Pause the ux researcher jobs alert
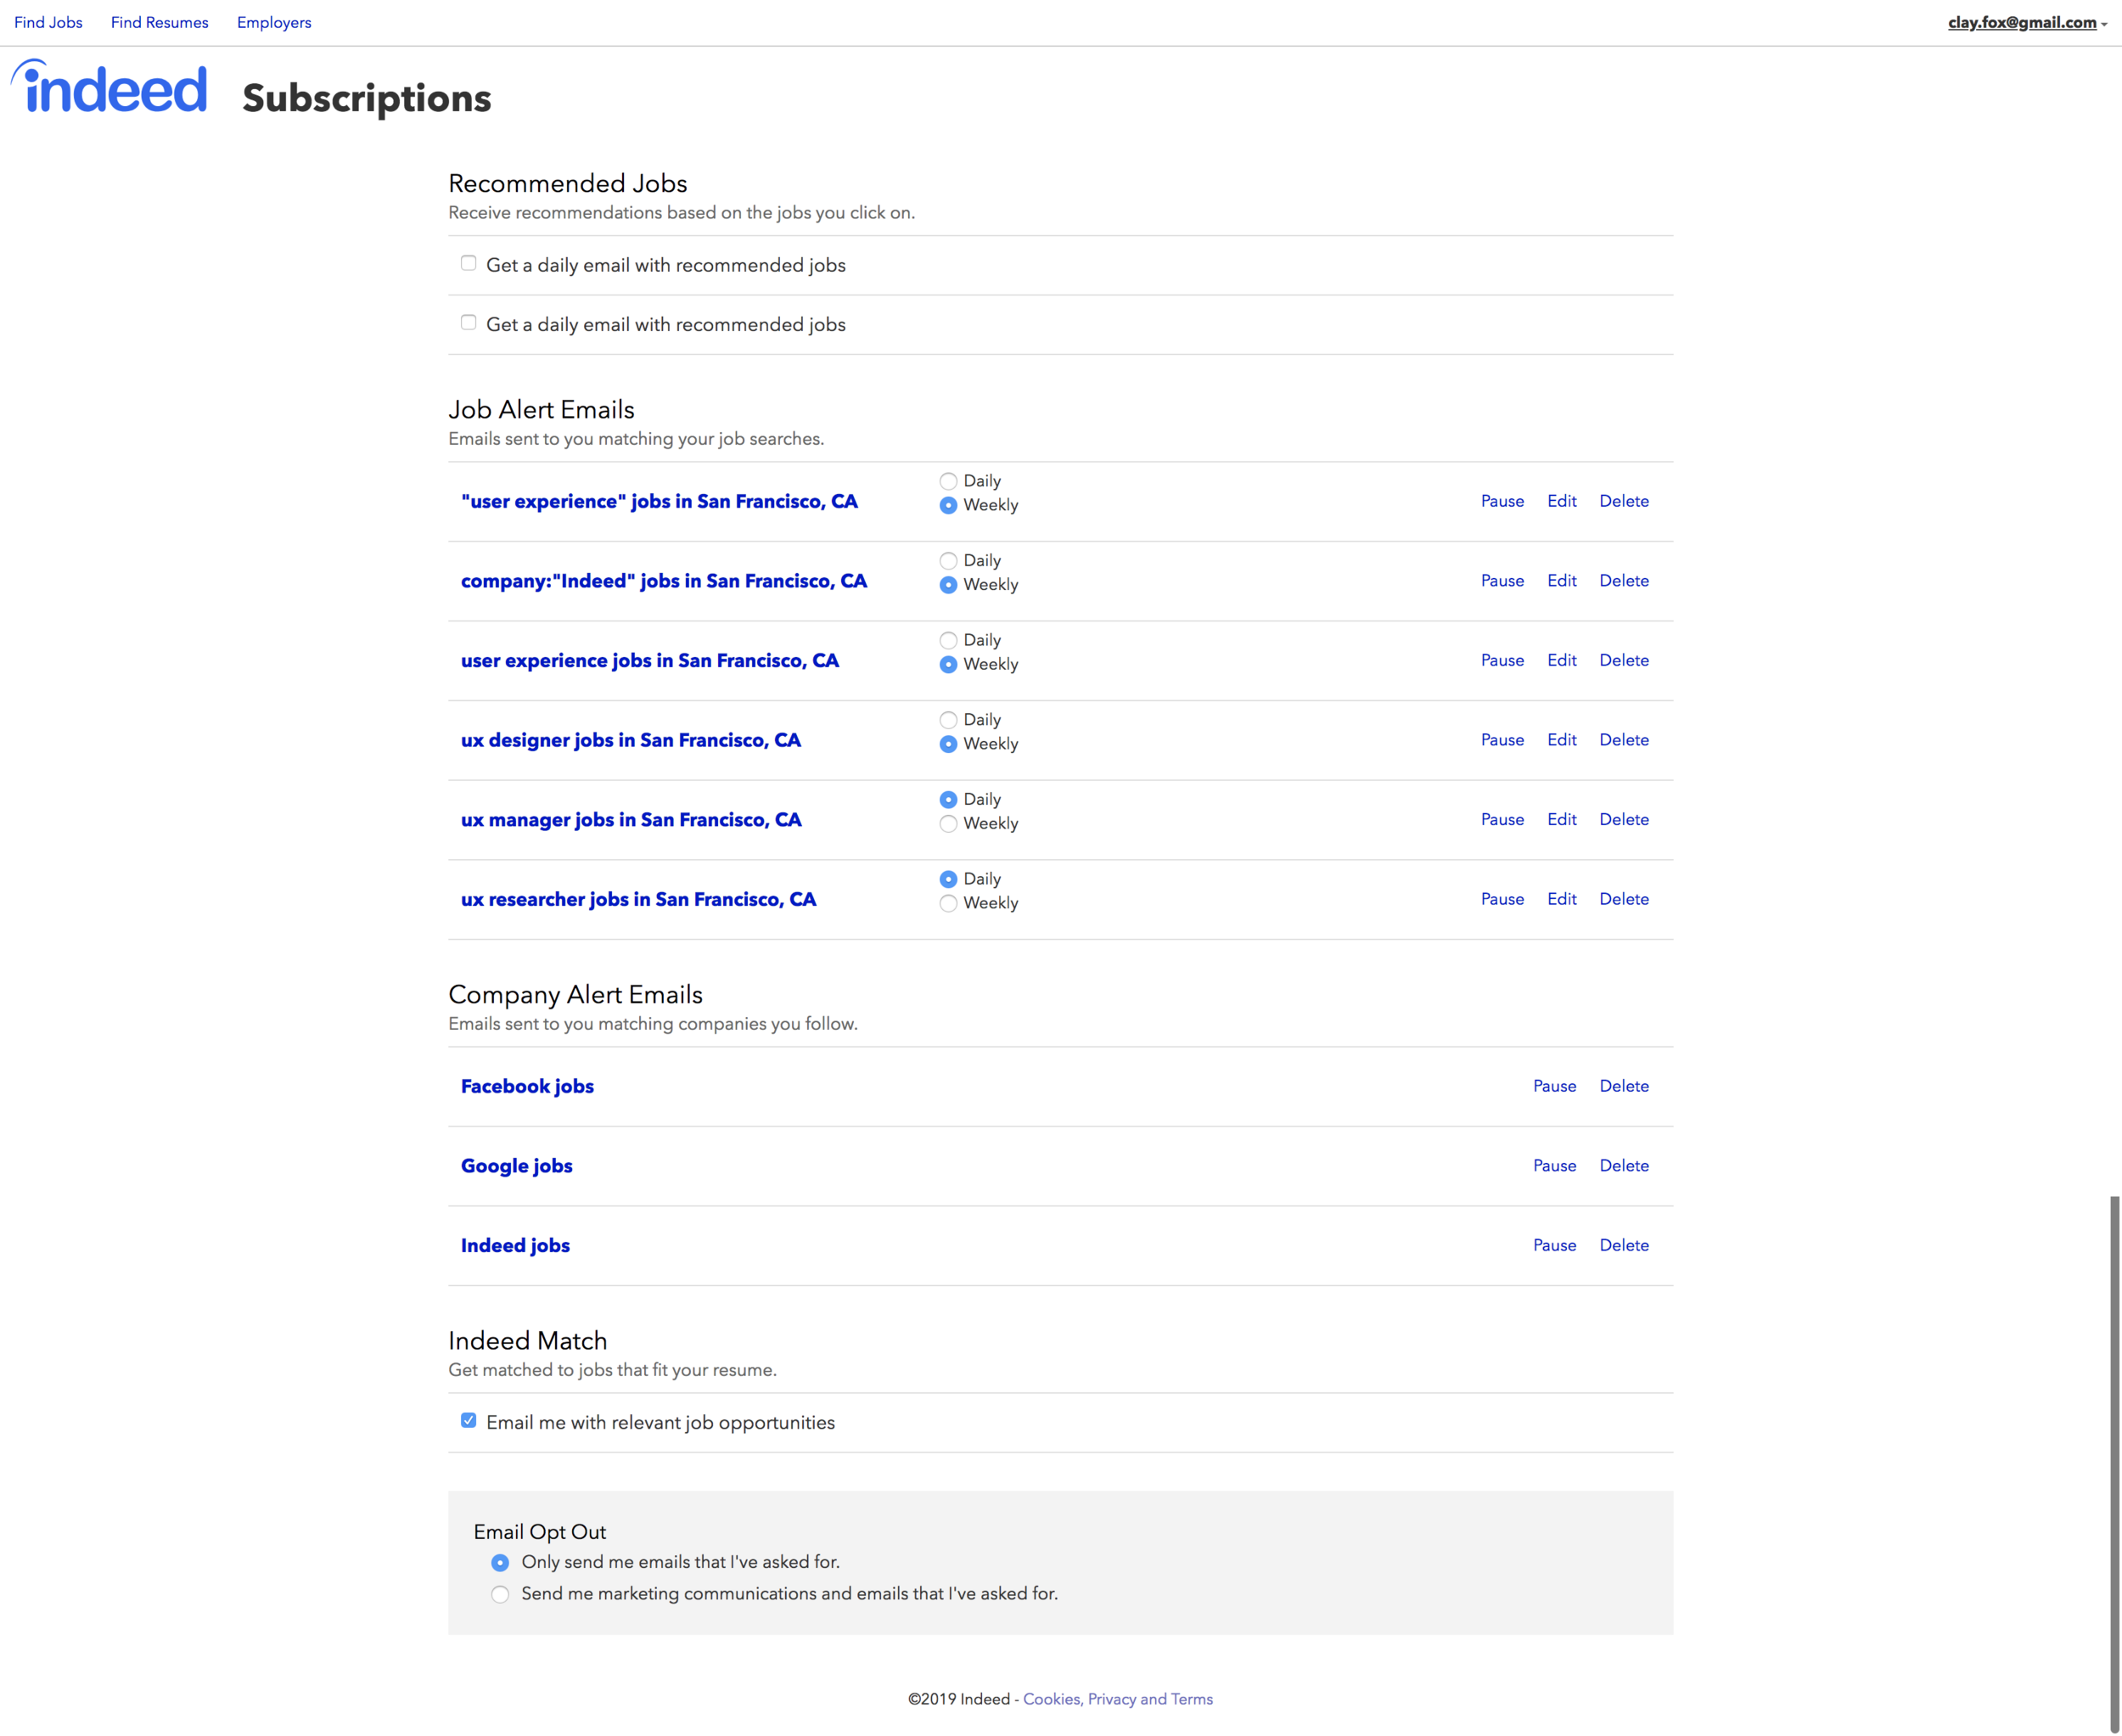The width and height of the screenshot is (2122, 1736). pyautogui.click(x=1502, y=899)
